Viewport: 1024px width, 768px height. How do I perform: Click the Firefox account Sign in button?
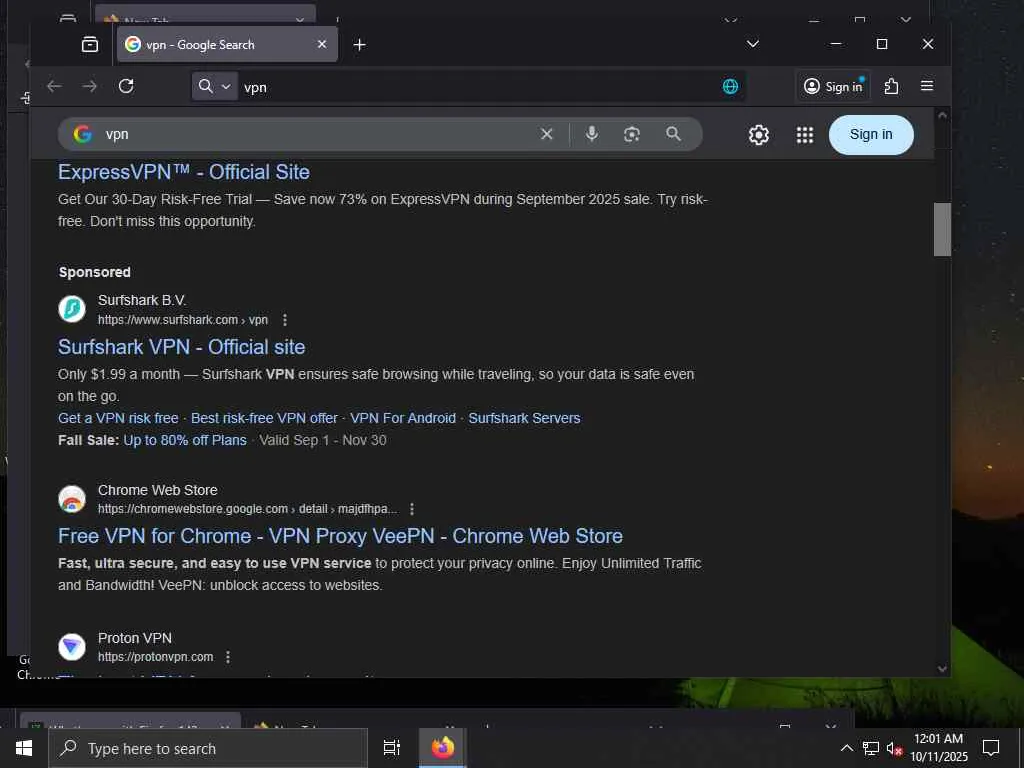833,86
